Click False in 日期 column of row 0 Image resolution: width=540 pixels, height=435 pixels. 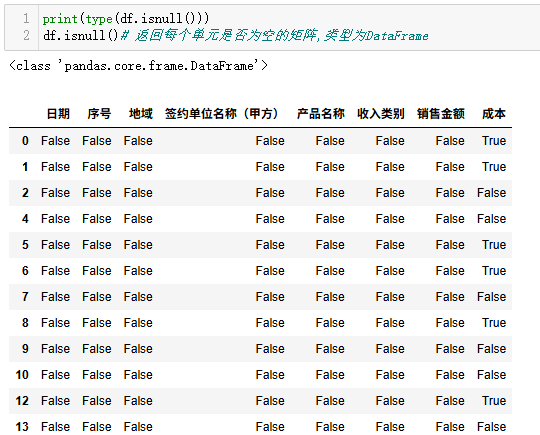pos(55,141)
